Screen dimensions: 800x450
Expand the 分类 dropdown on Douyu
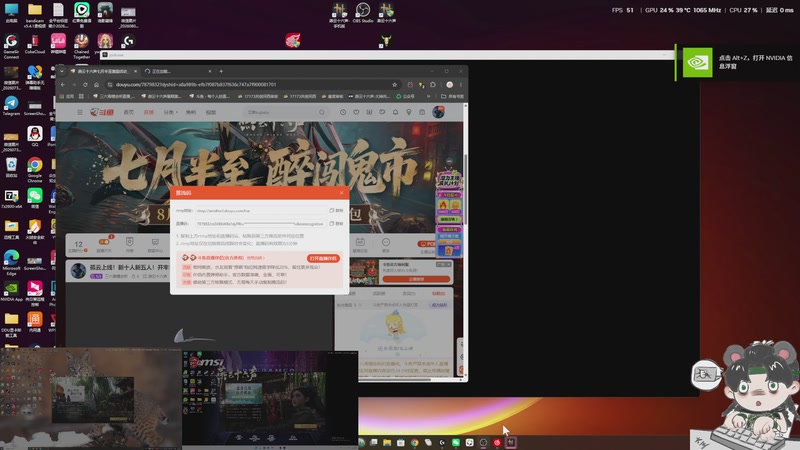pos(170,112)
